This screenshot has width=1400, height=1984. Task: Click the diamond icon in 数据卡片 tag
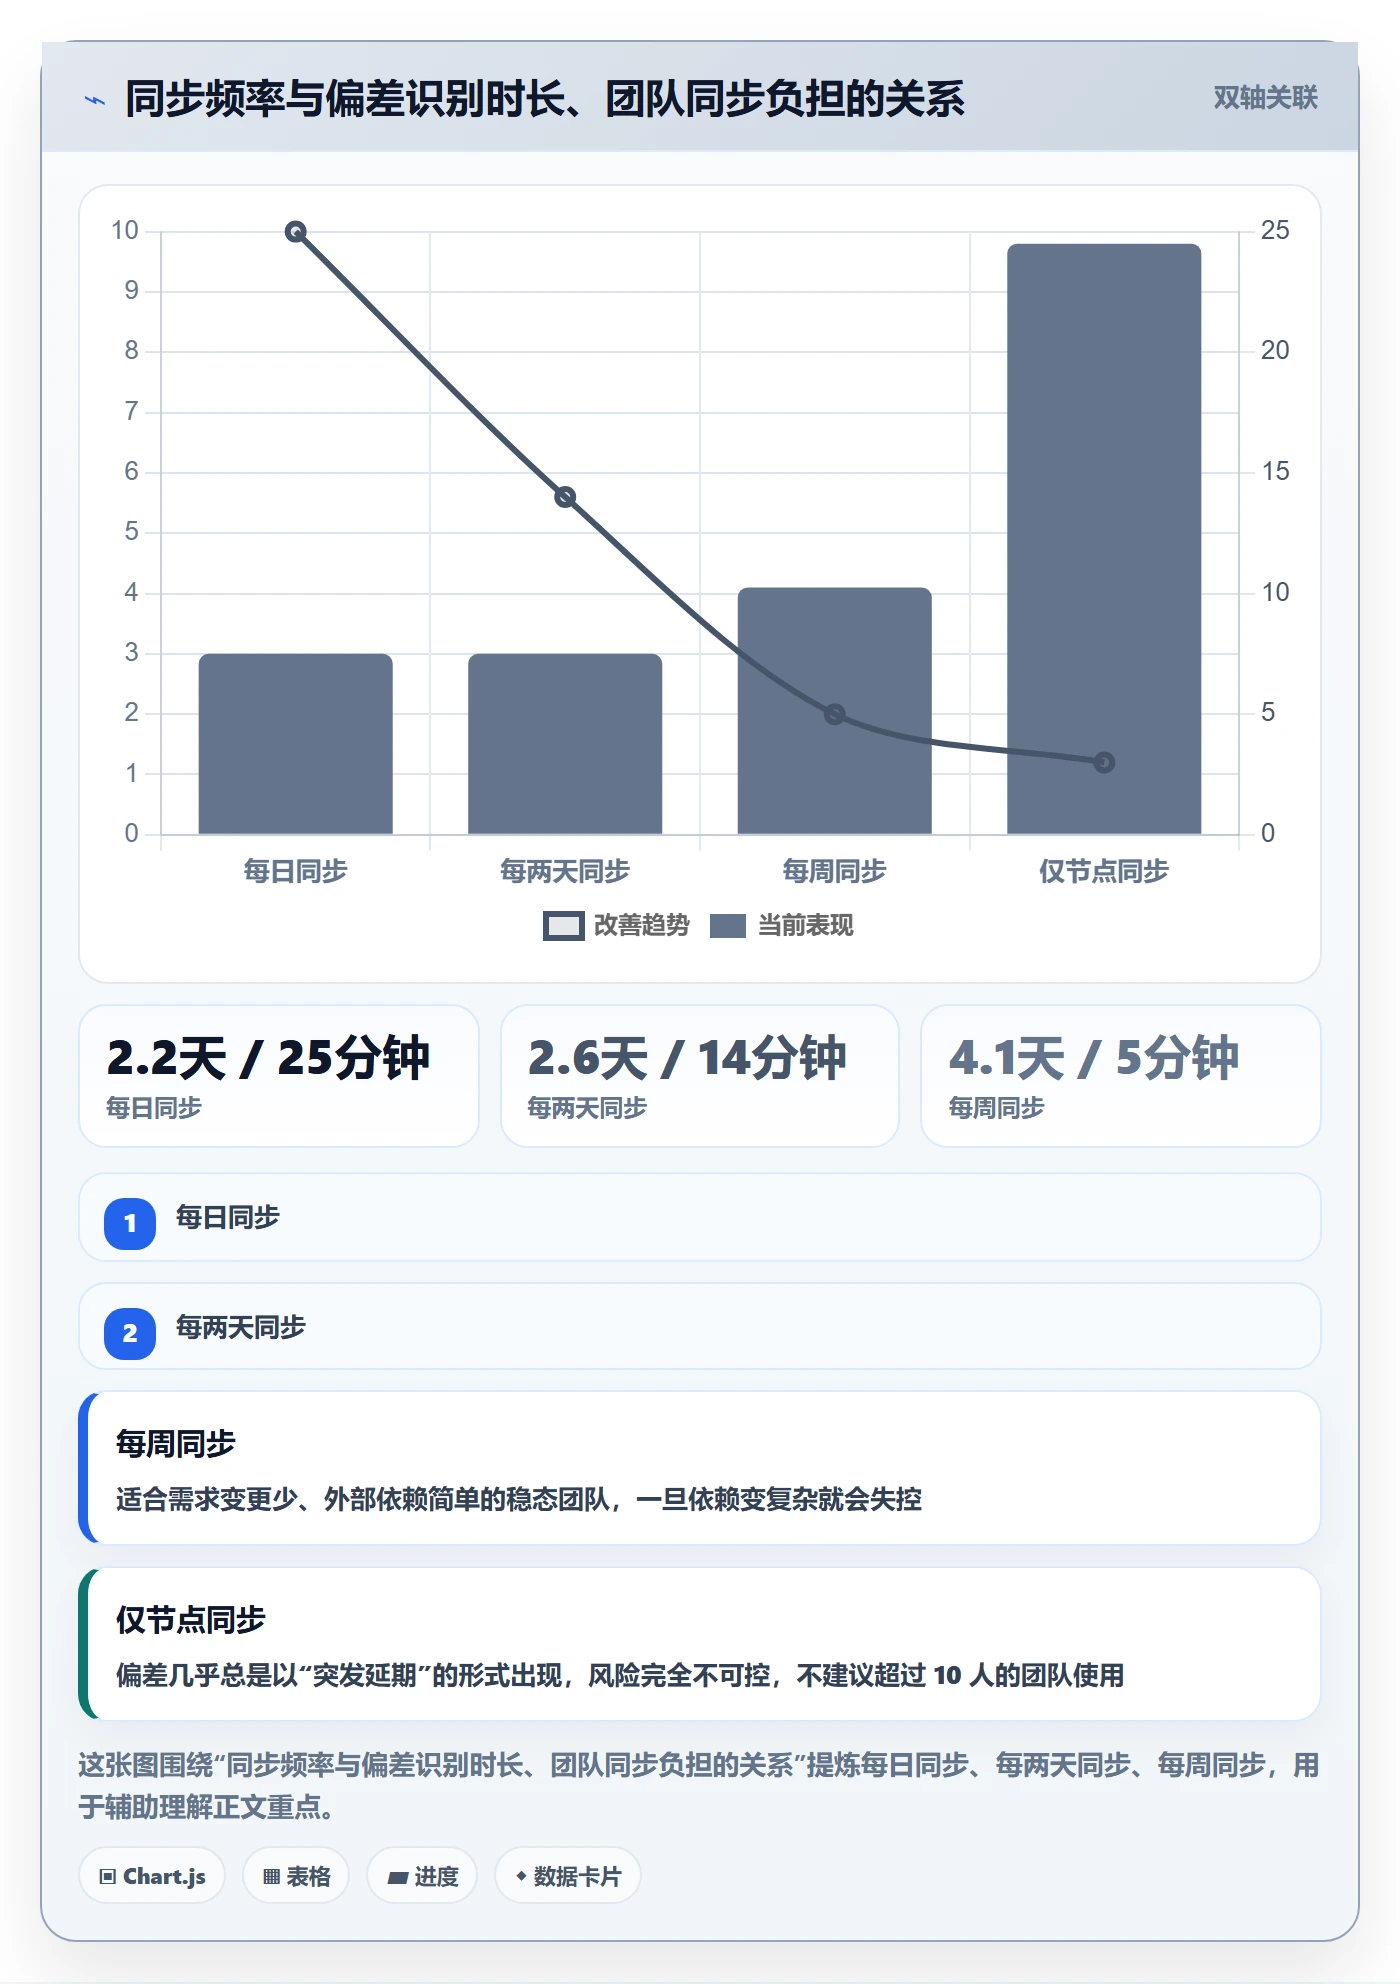pyautogui.click(x=521, y=1876)
